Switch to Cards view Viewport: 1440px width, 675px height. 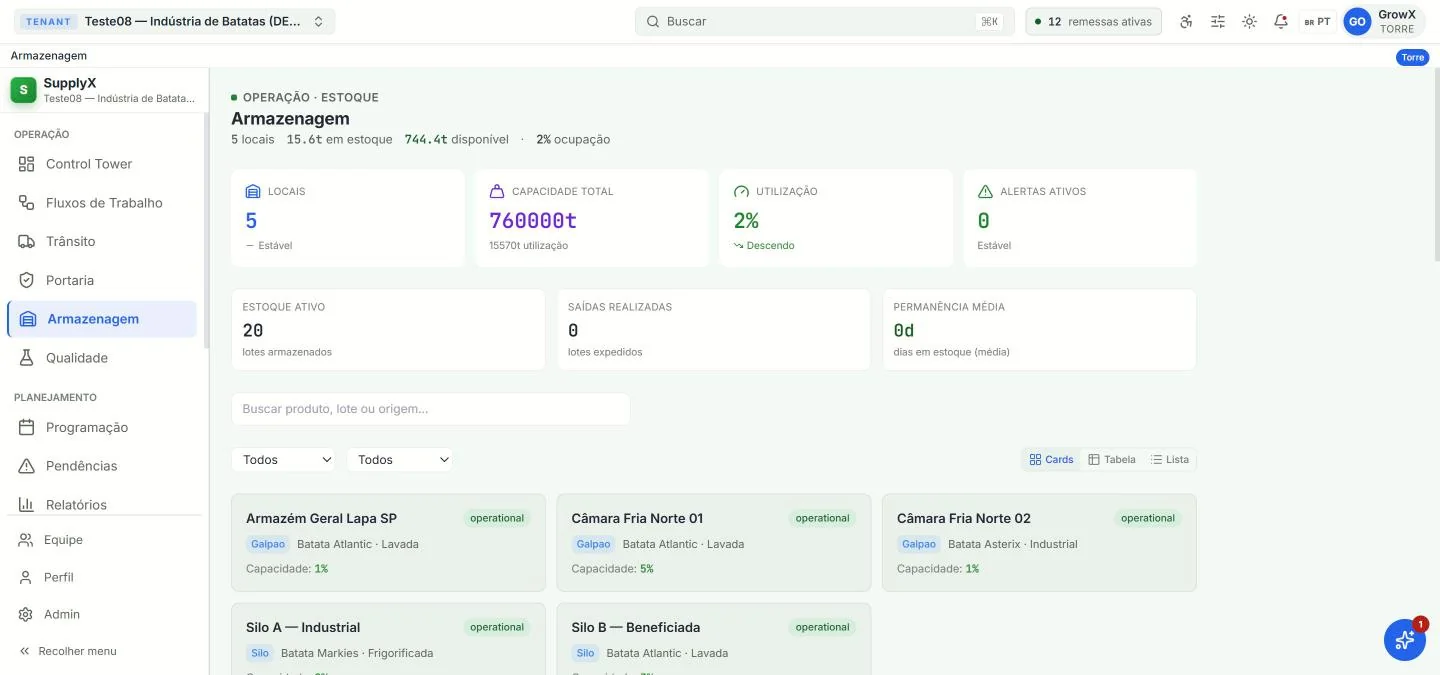[x=1051, y=460]
